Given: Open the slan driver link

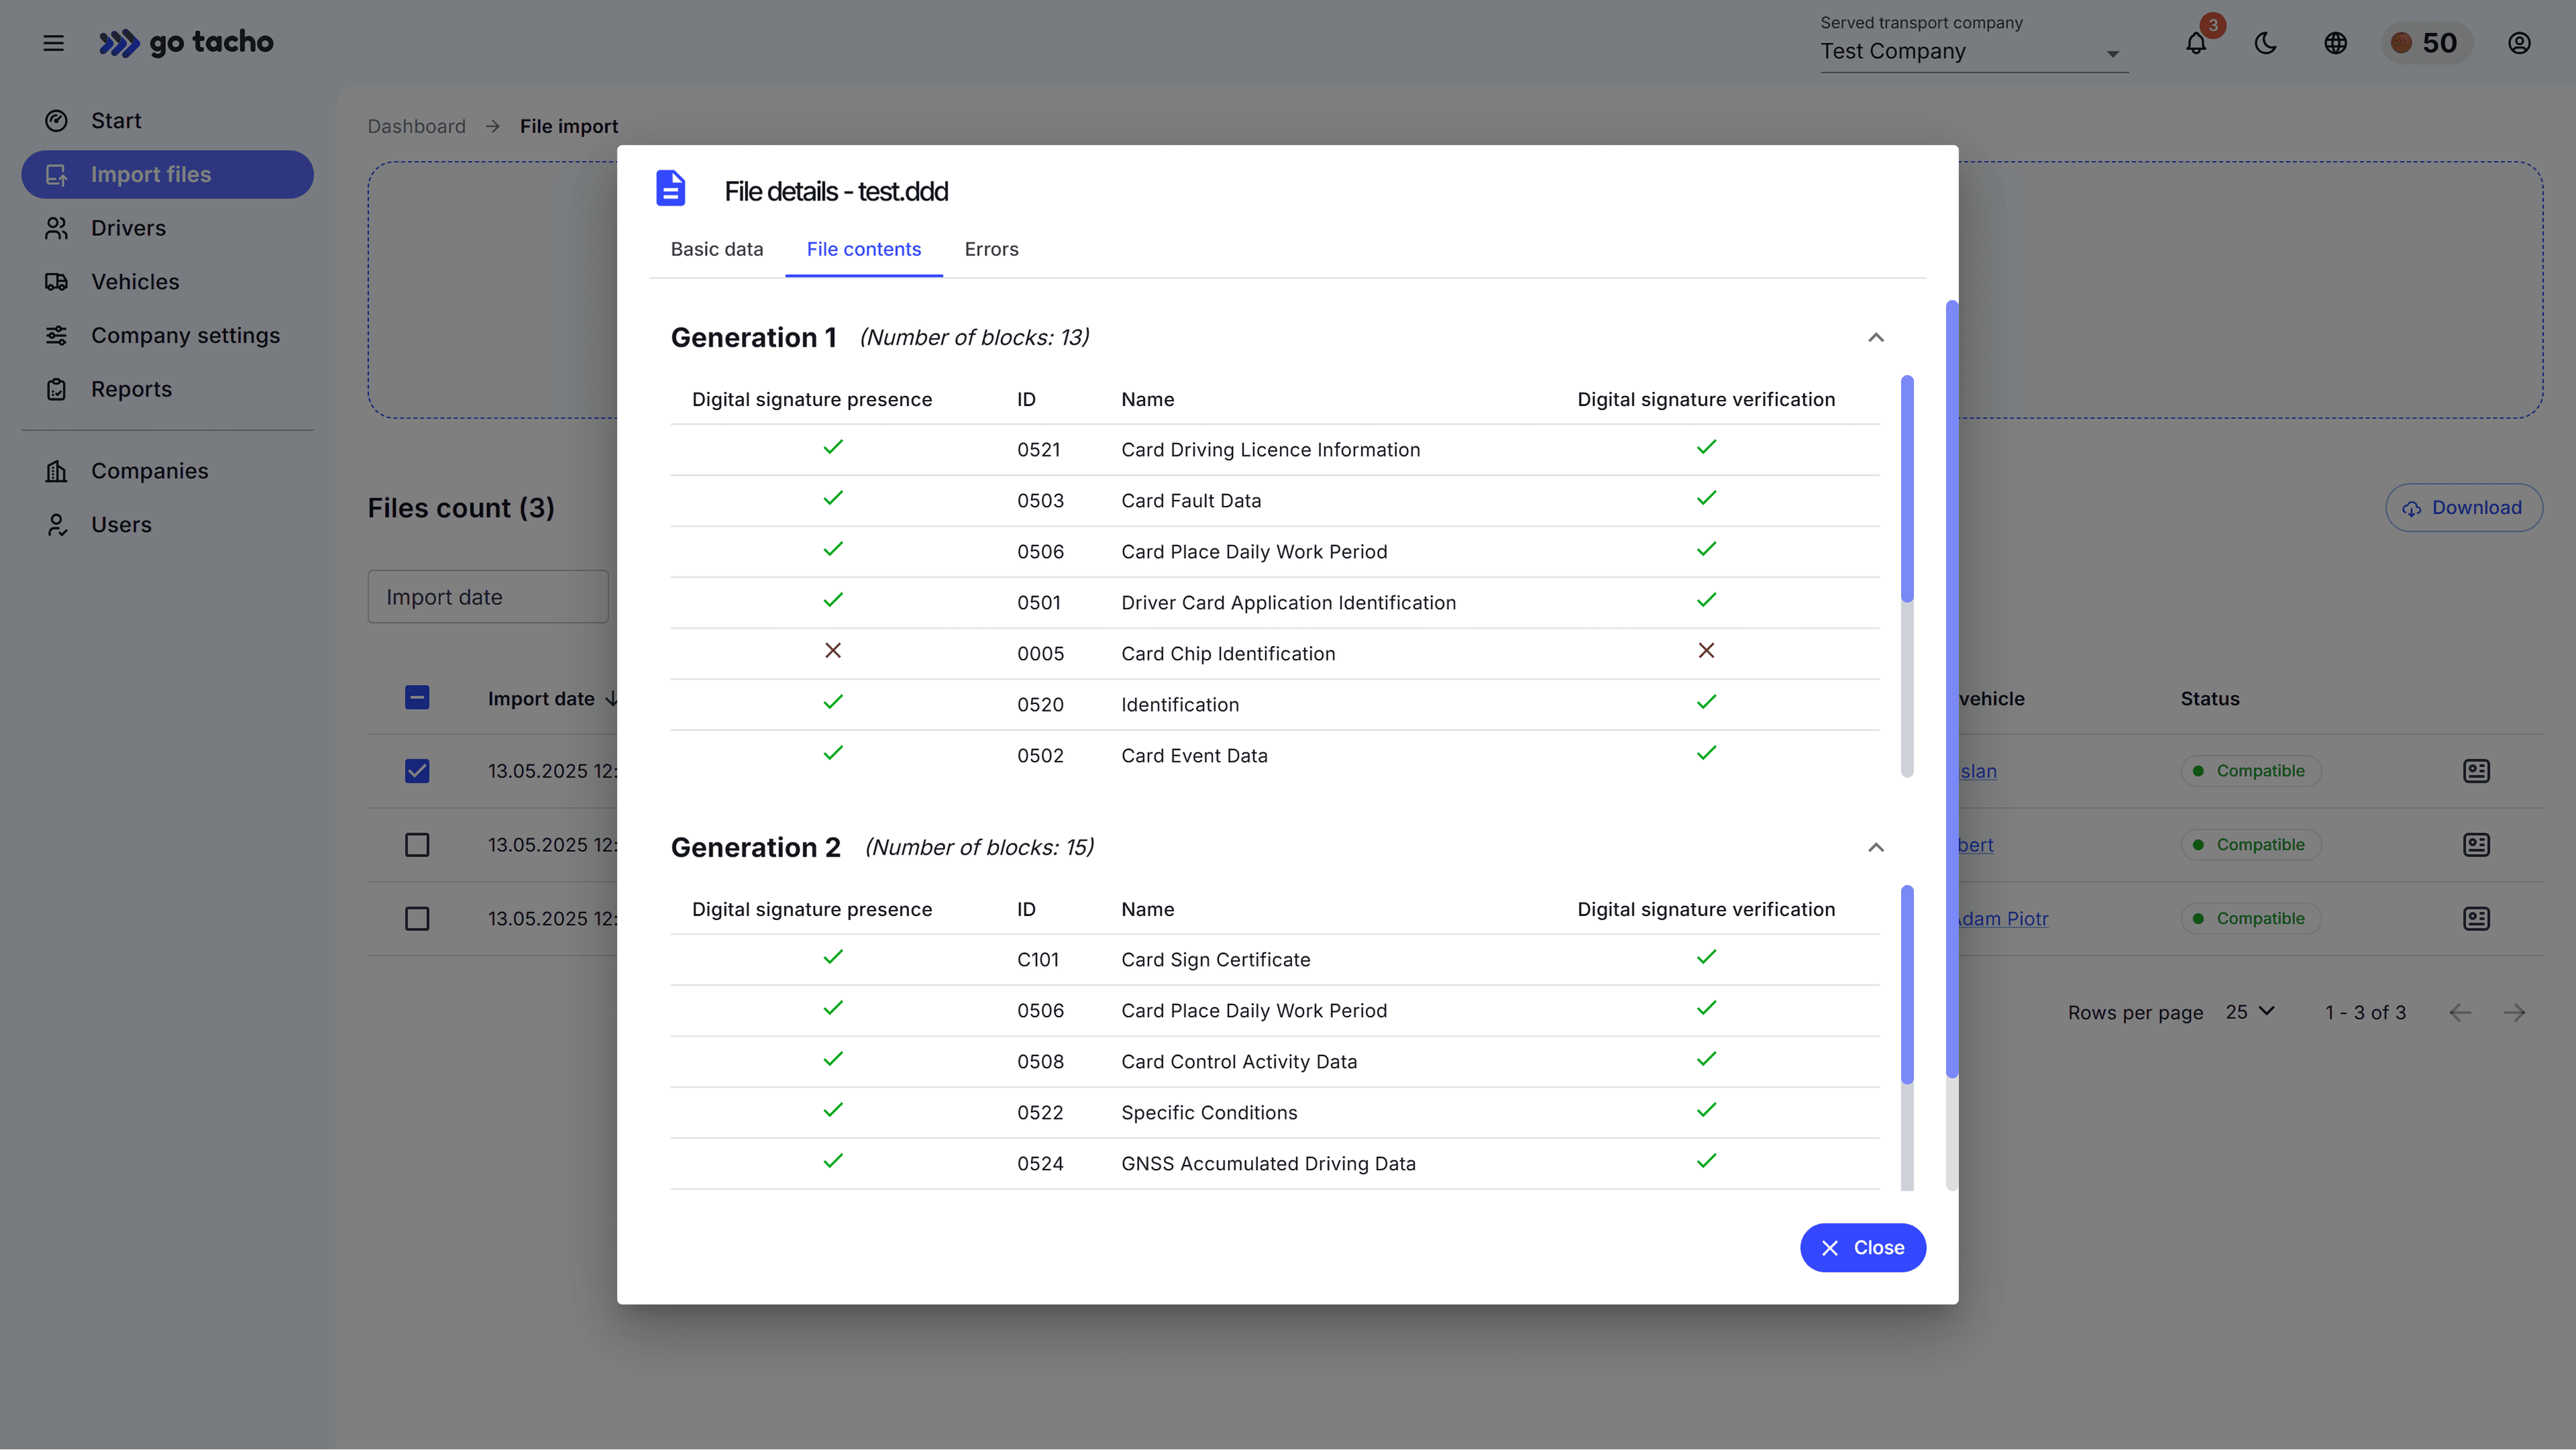Looking at the screenshot, I should (x=1978, y=771).
